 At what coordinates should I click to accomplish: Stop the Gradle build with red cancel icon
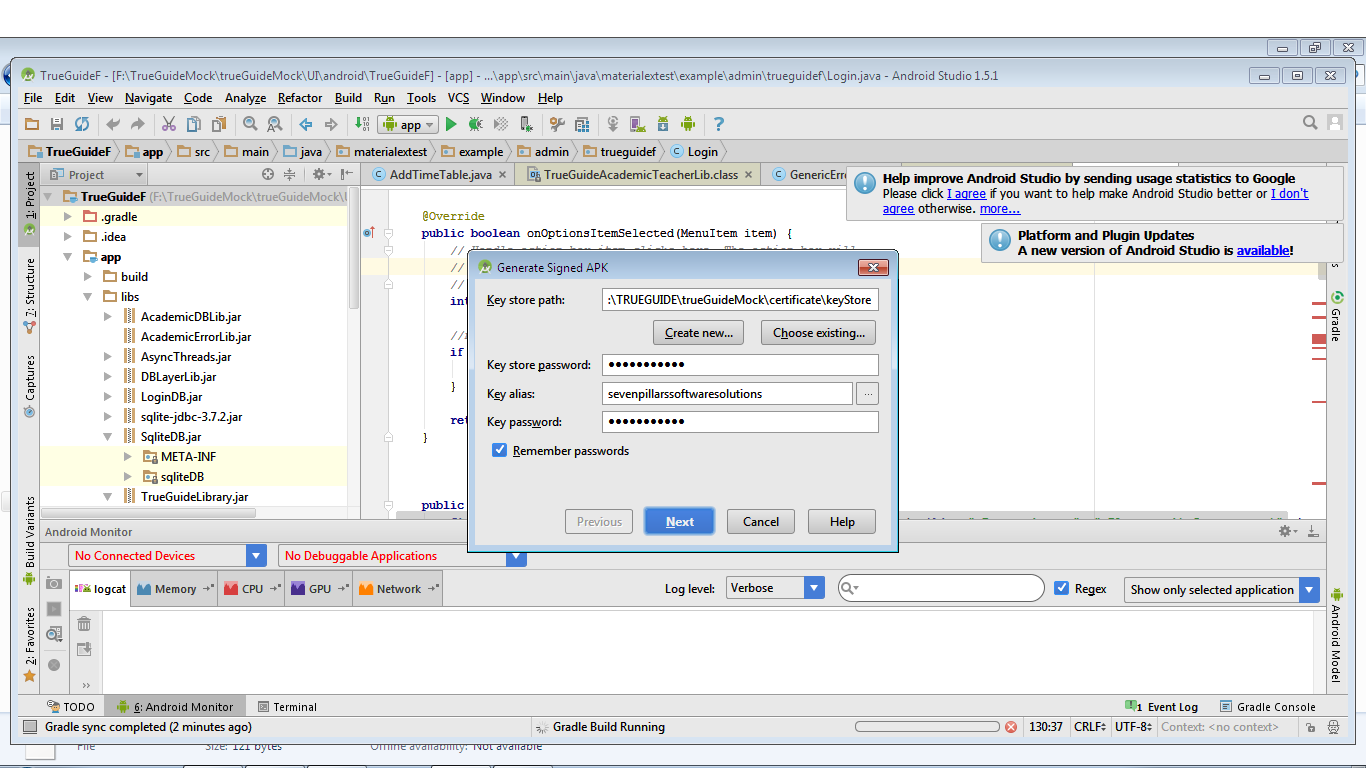tap(1011, 727)
